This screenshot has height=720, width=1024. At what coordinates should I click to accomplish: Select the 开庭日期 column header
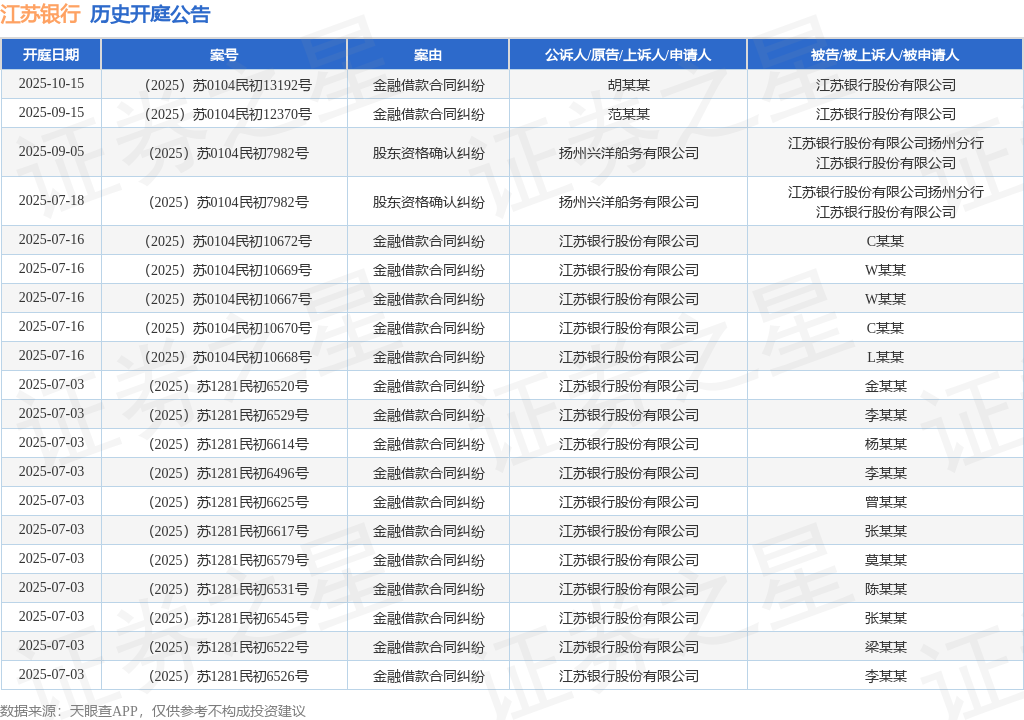[51, 55]
